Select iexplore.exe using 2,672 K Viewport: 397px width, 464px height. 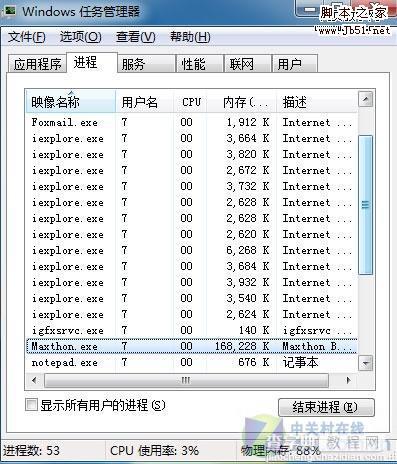click(192, 170)
